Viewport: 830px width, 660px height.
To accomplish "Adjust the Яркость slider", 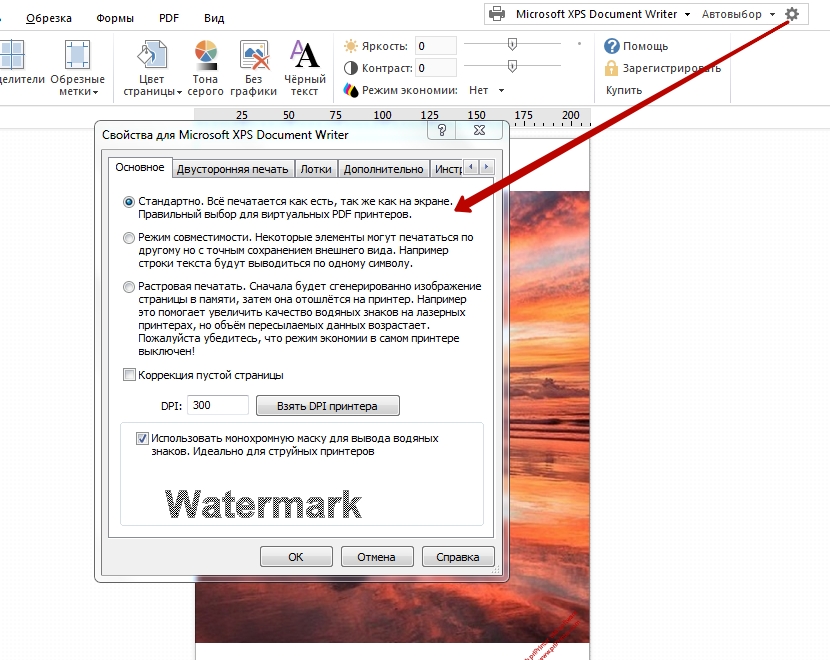I will tap(512, 44).
